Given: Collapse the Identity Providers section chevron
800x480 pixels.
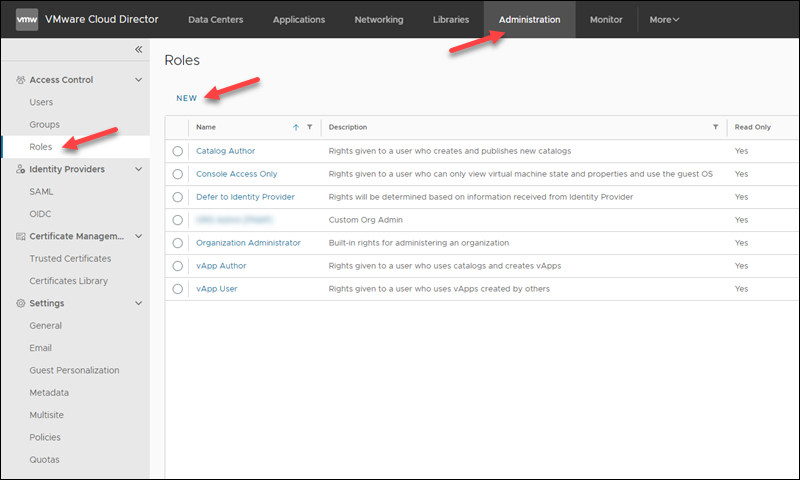Looking at the screenshot, I should (138, 169).
